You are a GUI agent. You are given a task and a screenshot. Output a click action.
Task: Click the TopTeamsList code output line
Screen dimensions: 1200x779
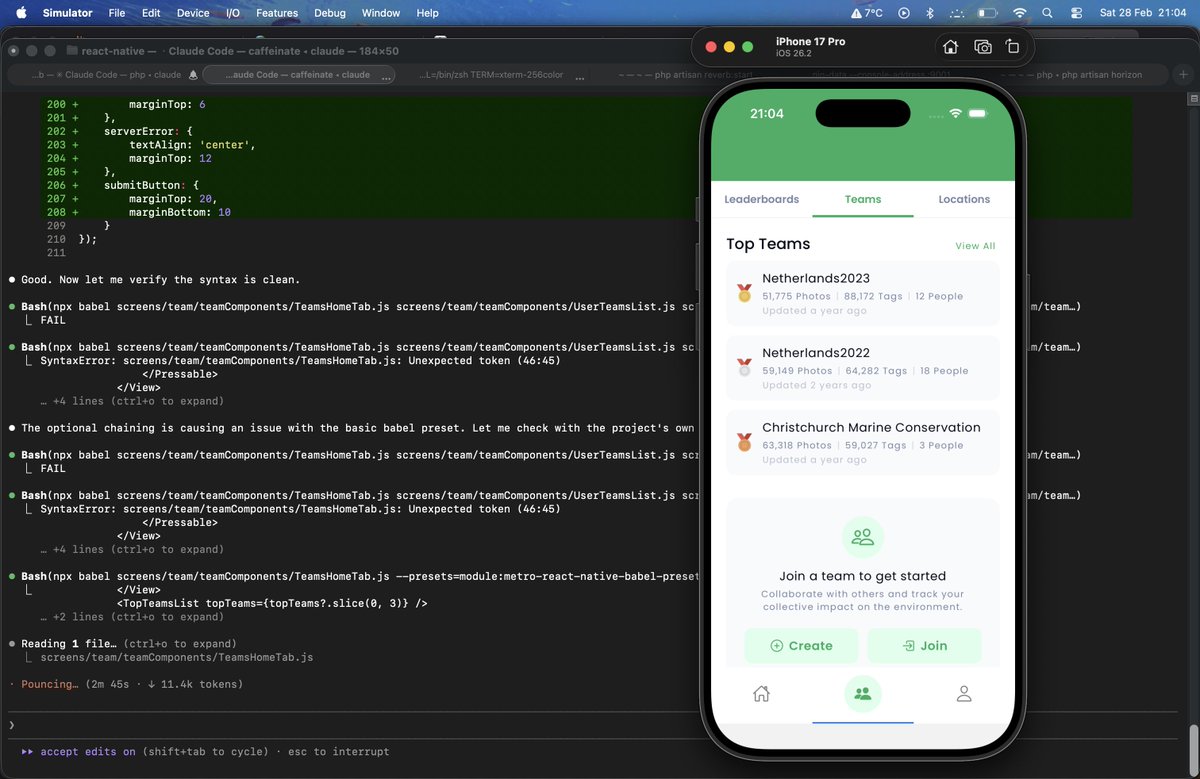tap(272, 604)
